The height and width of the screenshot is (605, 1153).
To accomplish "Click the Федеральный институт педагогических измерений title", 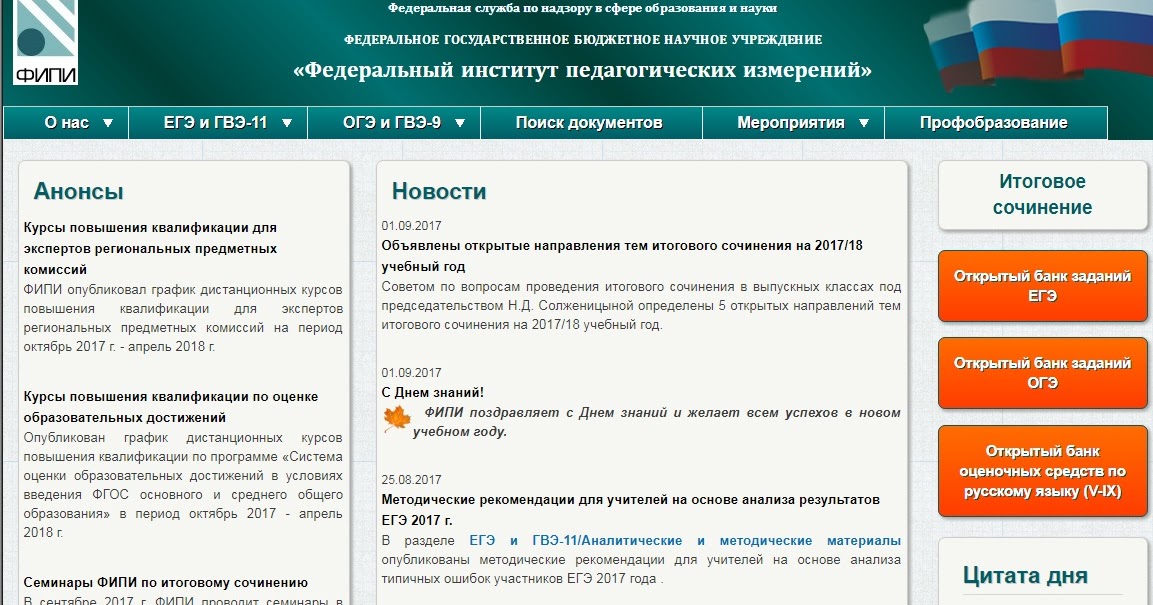I will pos(582,71).
